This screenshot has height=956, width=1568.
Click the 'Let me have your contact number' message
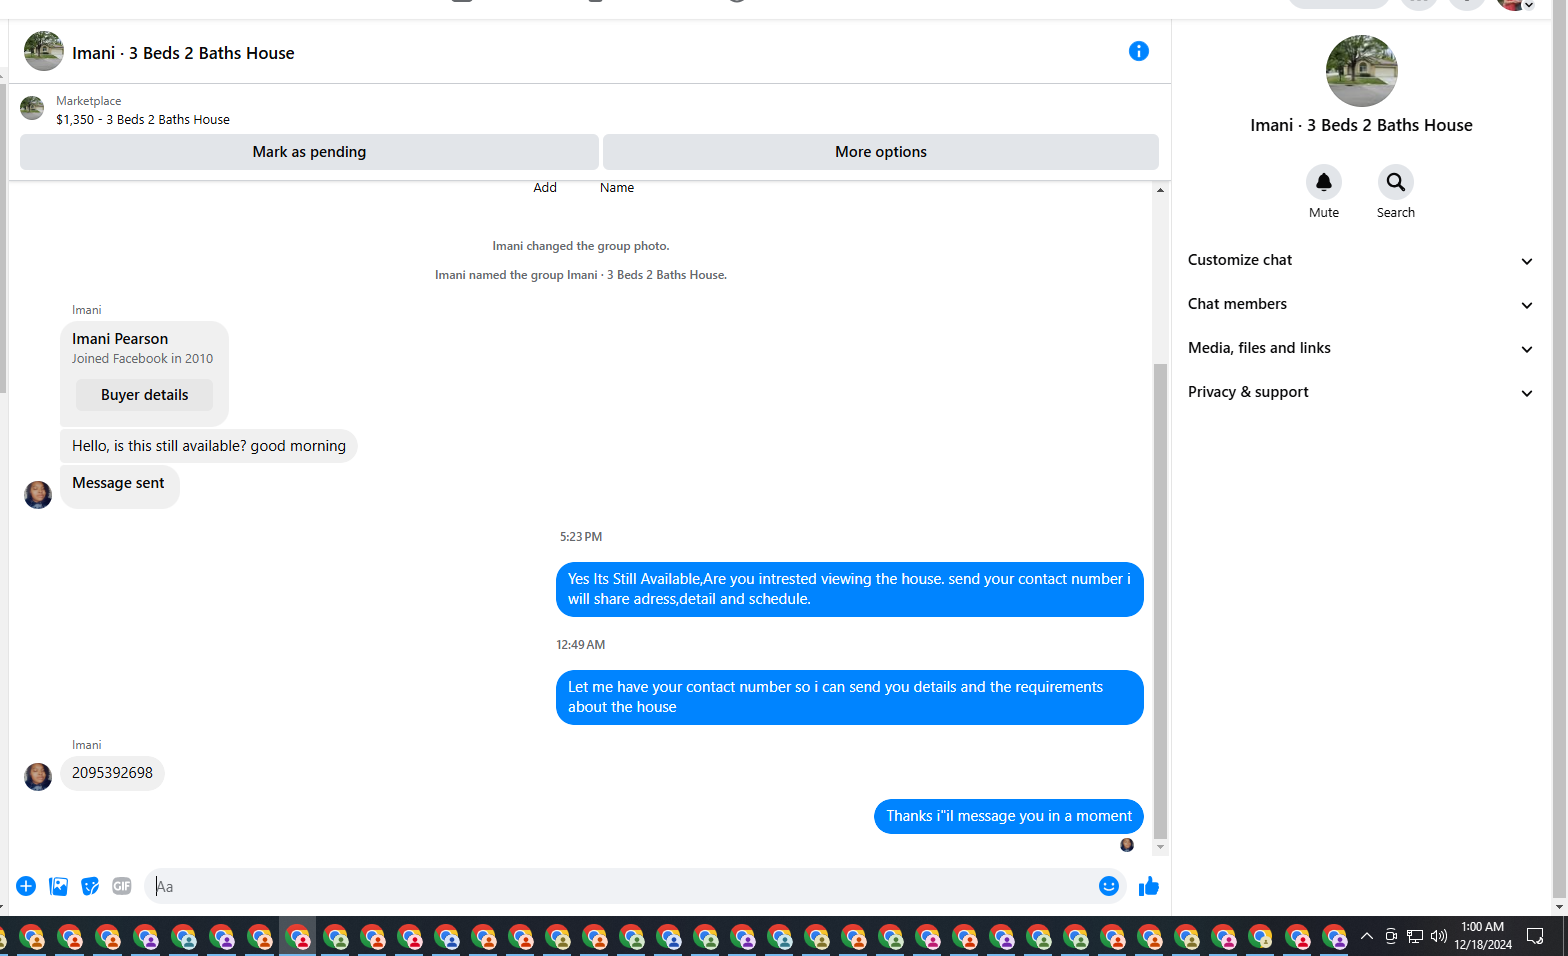[x=849, y=697]
